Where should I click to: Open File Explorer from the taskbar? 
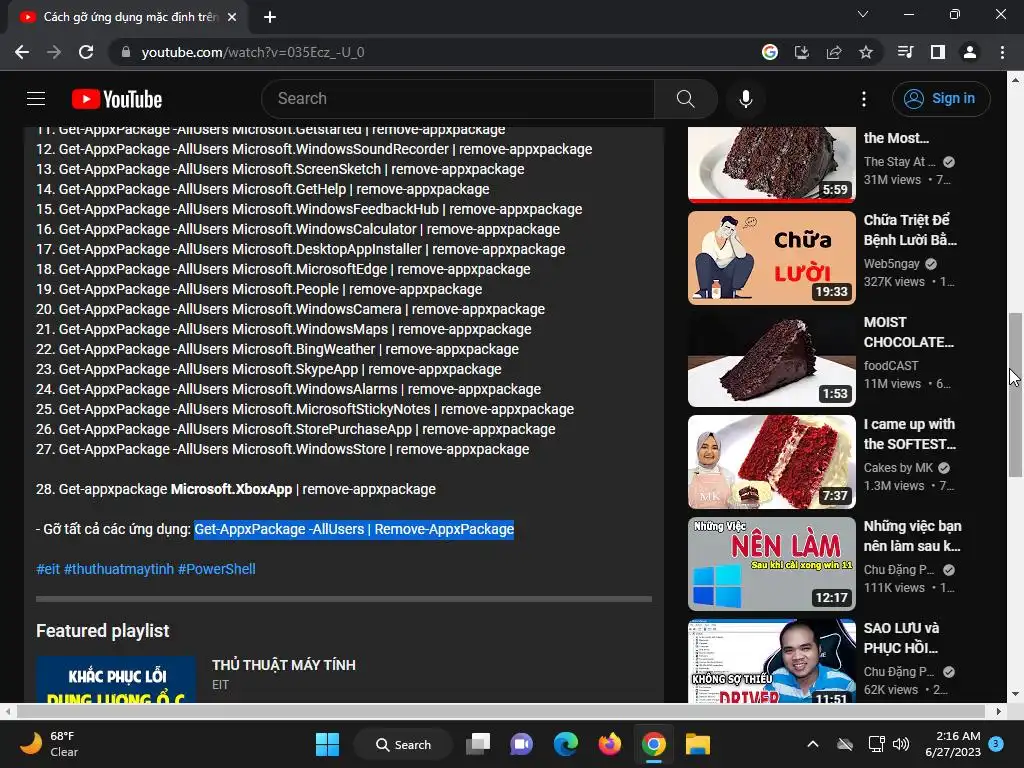(x=697, y=744)
